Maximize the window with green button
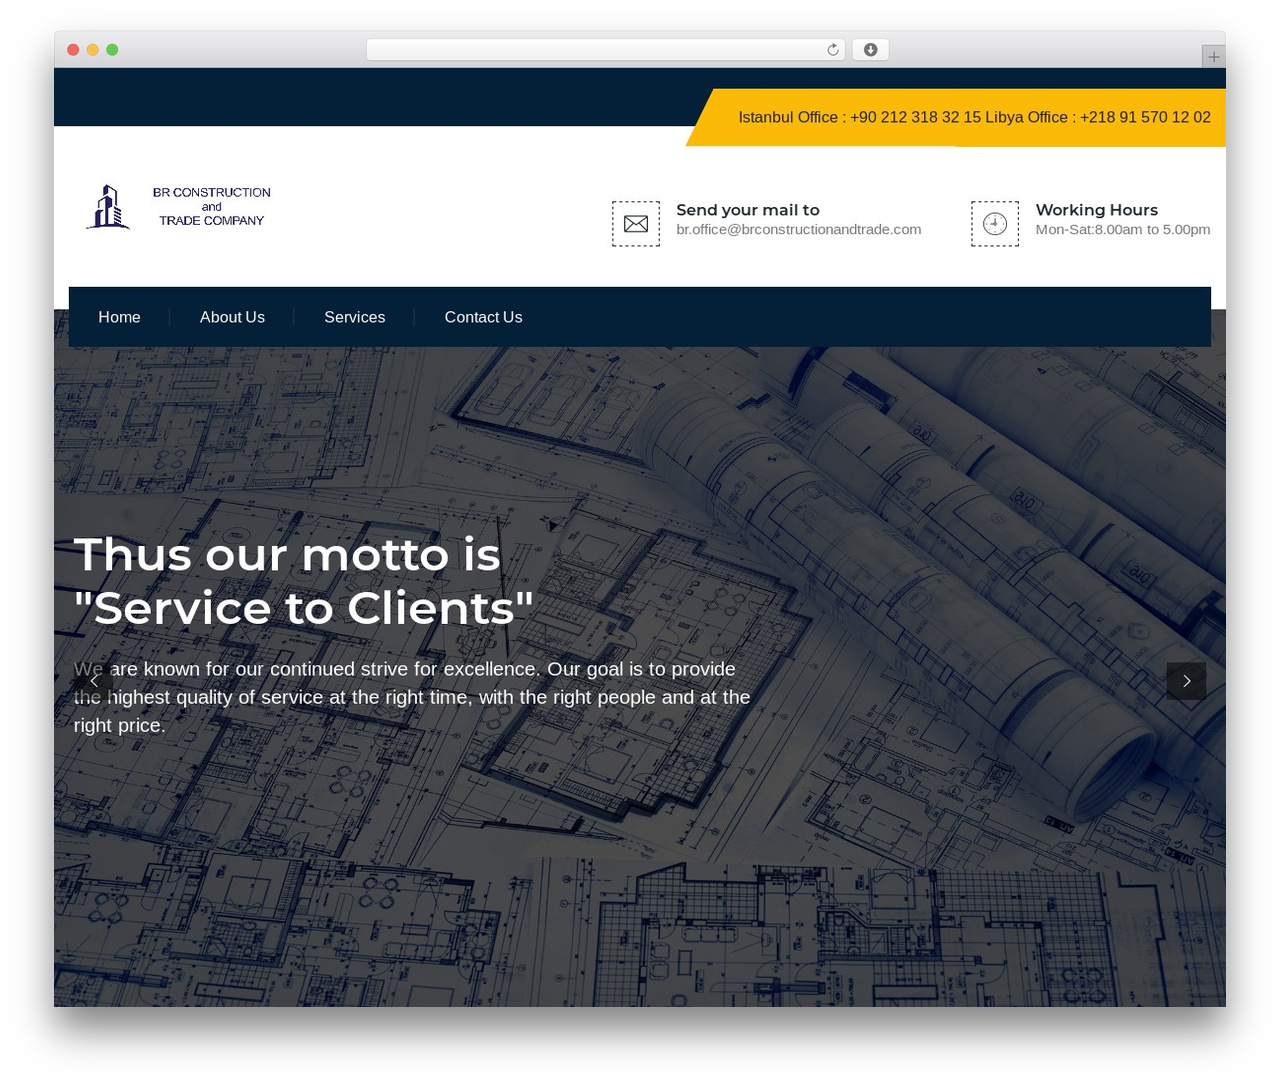 112,50
